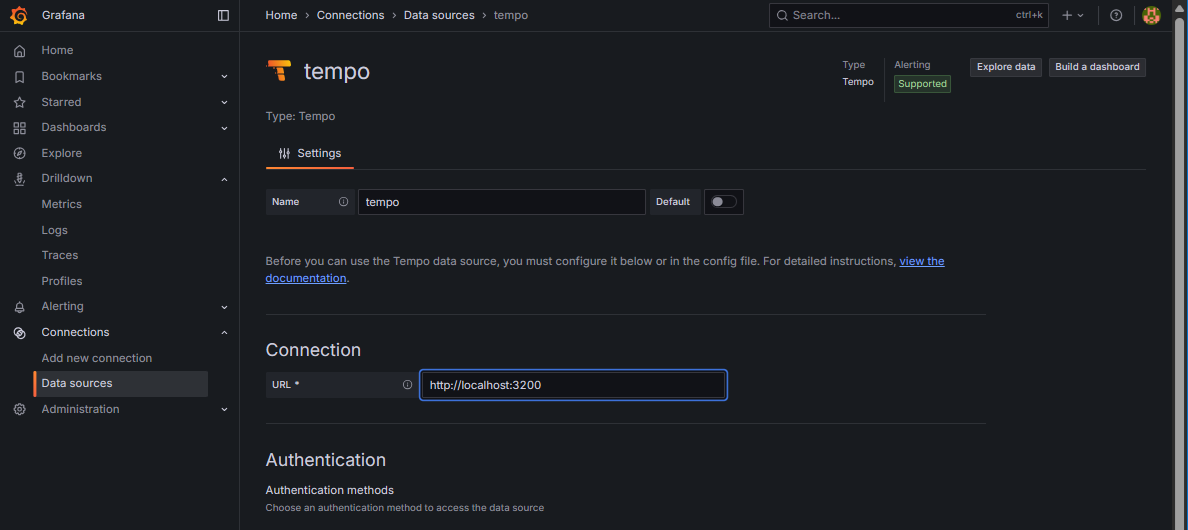Click the URL field info icon
Image resolution: width=1188 pixels, height=530 pixels.
pos(407,385)
